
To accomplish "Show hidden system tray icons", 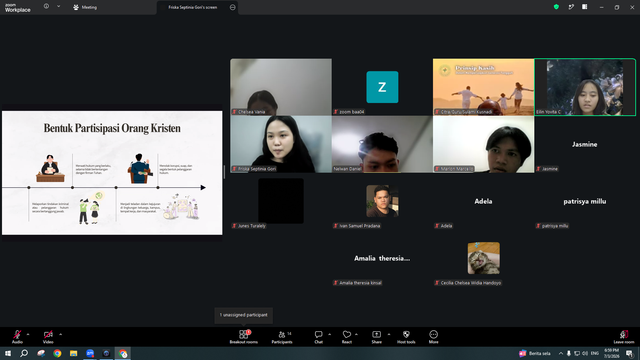I will 561,353.
